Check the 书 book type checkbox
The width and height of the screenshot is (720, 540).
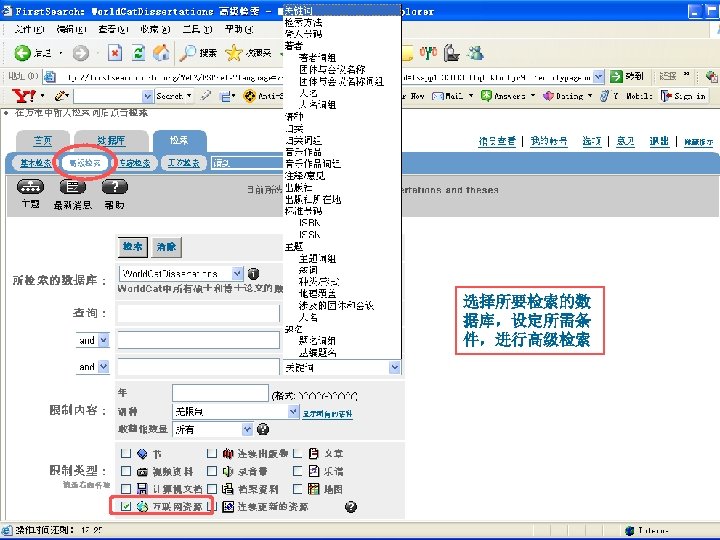tap(126, 453)
